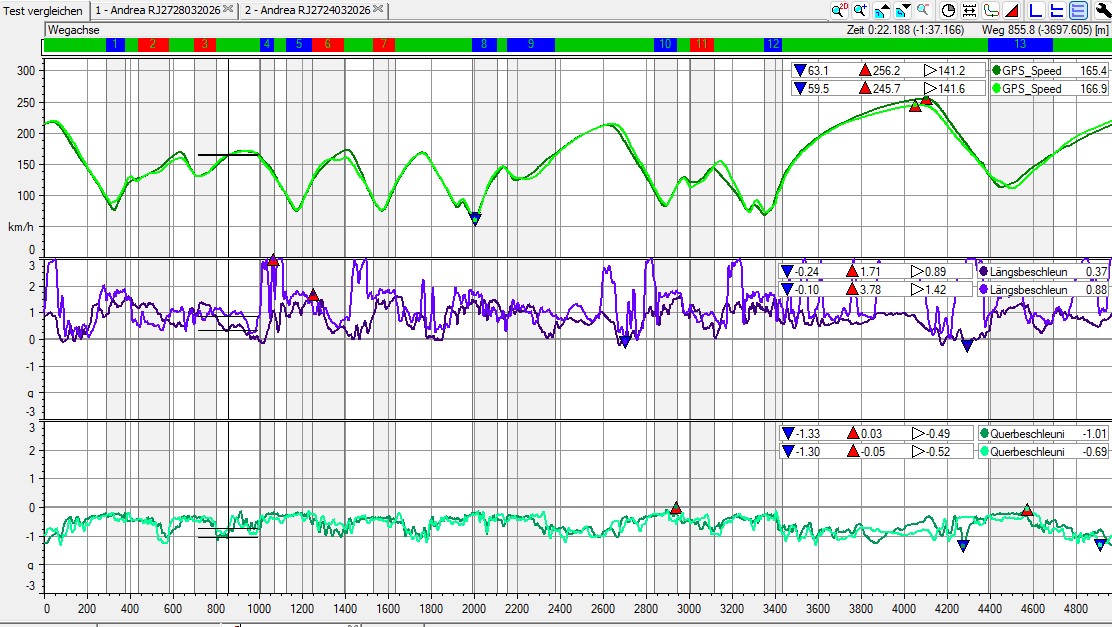Click the light purple Längsbeschleun legend entry
The image size is (1112, 627).
click(1044, 289)
